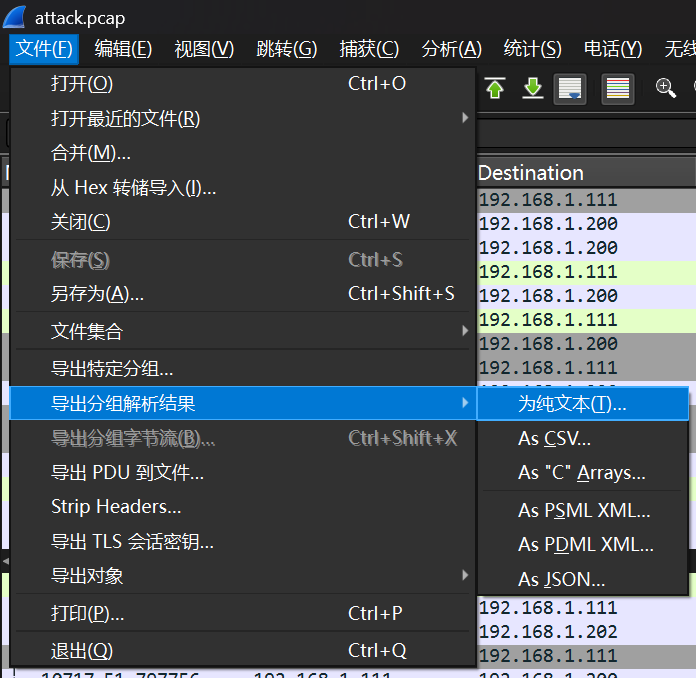Toggle auto-scroll during live capture

[x=571, y=89]
